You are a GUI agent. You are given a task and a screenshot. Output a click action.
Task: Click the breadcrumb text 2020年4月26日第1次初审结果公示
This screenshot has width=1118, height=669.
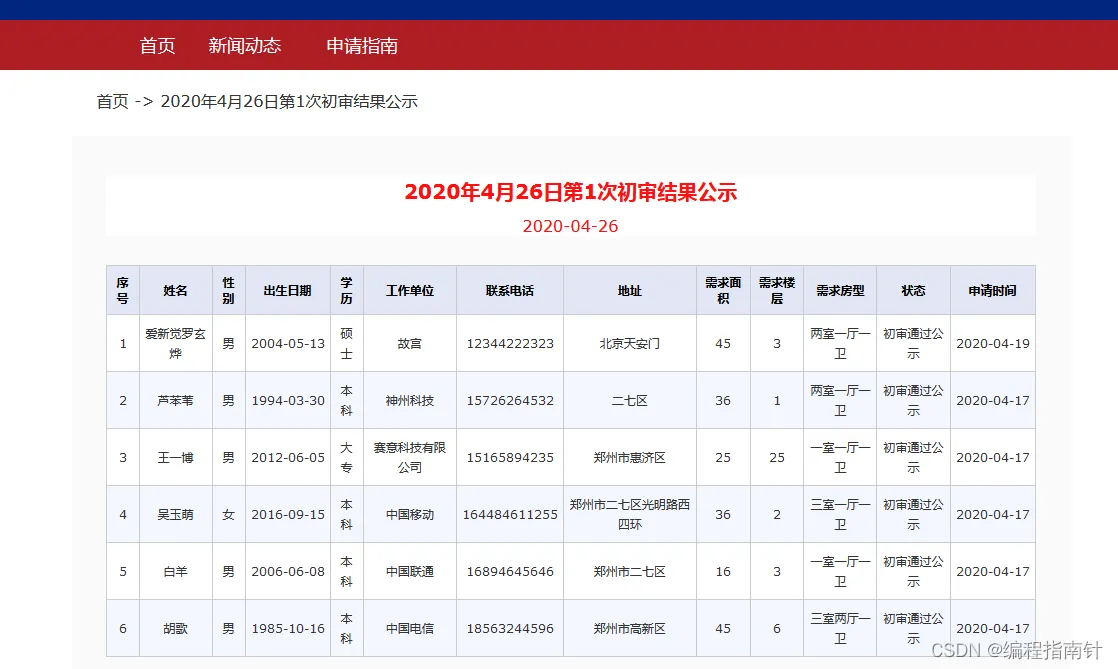tap(289, 101)
